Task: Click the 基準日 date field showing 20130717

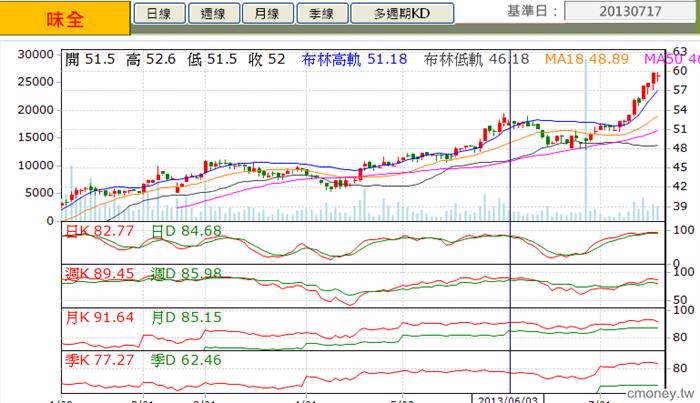Action: [631, 11]
